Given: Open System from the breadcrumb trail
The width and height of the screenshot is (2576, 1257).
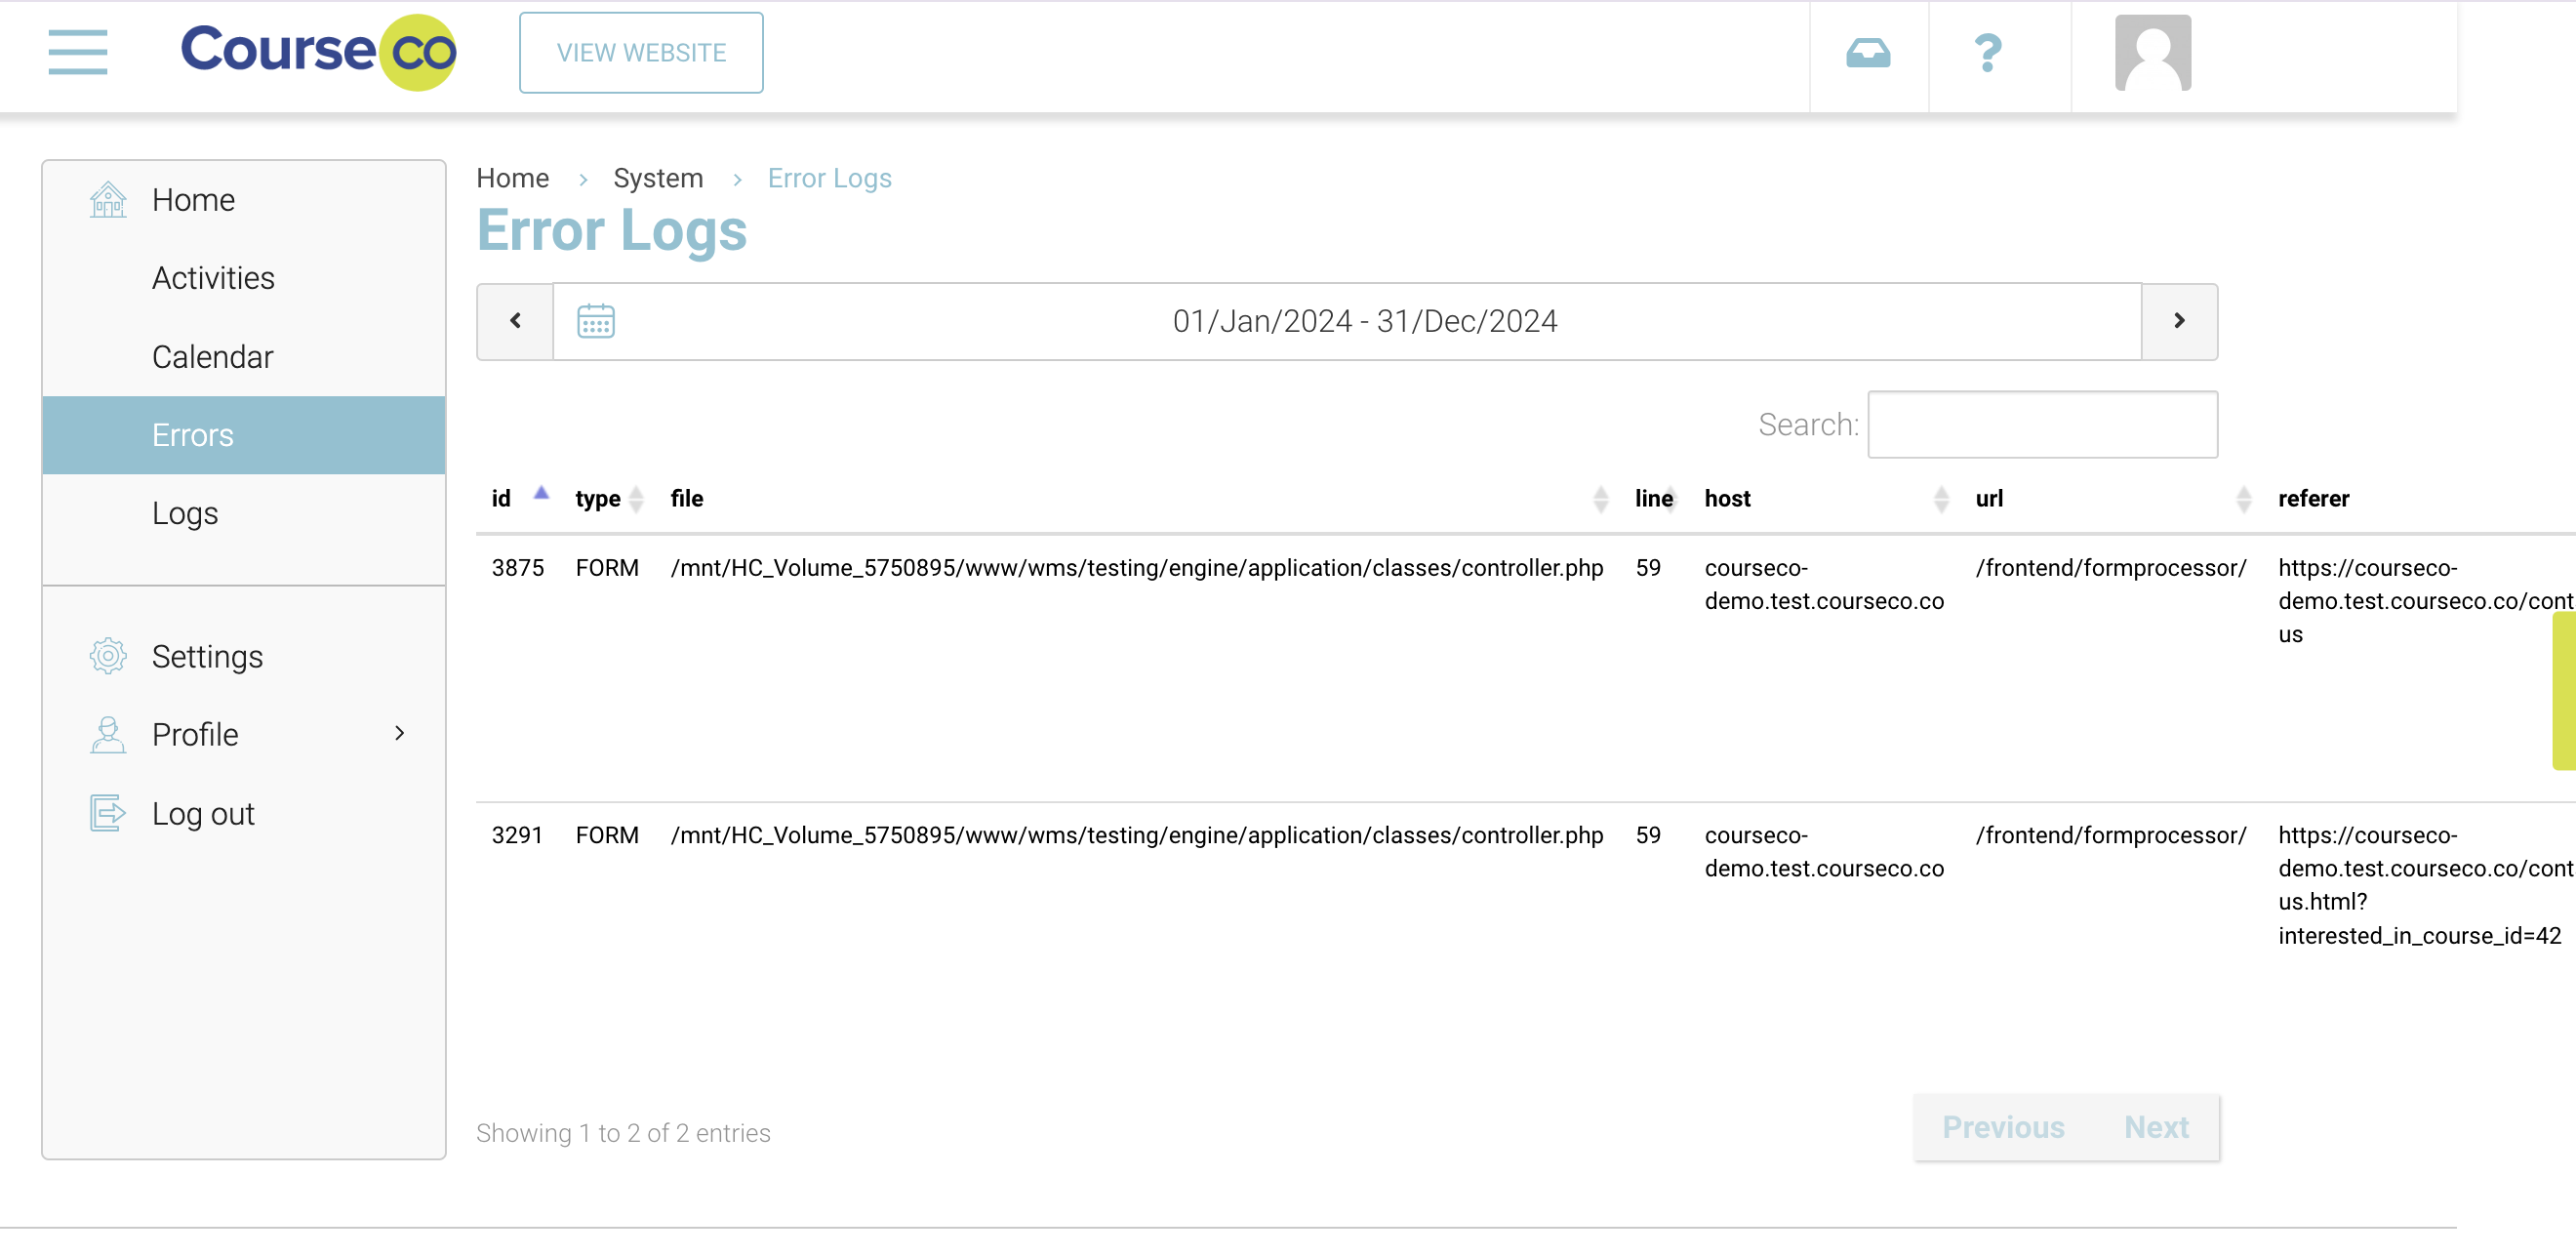Looking at the screenshot, I should [658, 177].
